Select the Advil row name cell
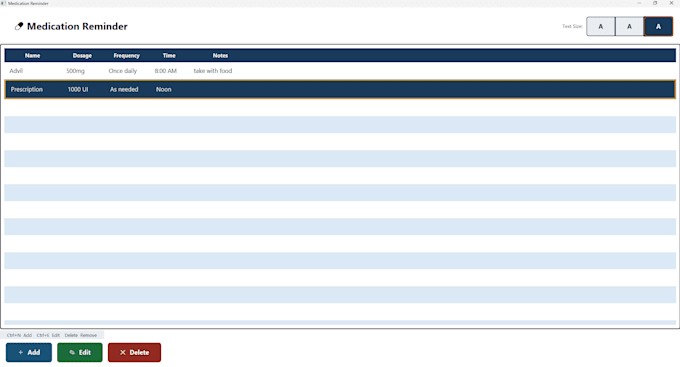The image size is (680, 367). click(16, 71)
